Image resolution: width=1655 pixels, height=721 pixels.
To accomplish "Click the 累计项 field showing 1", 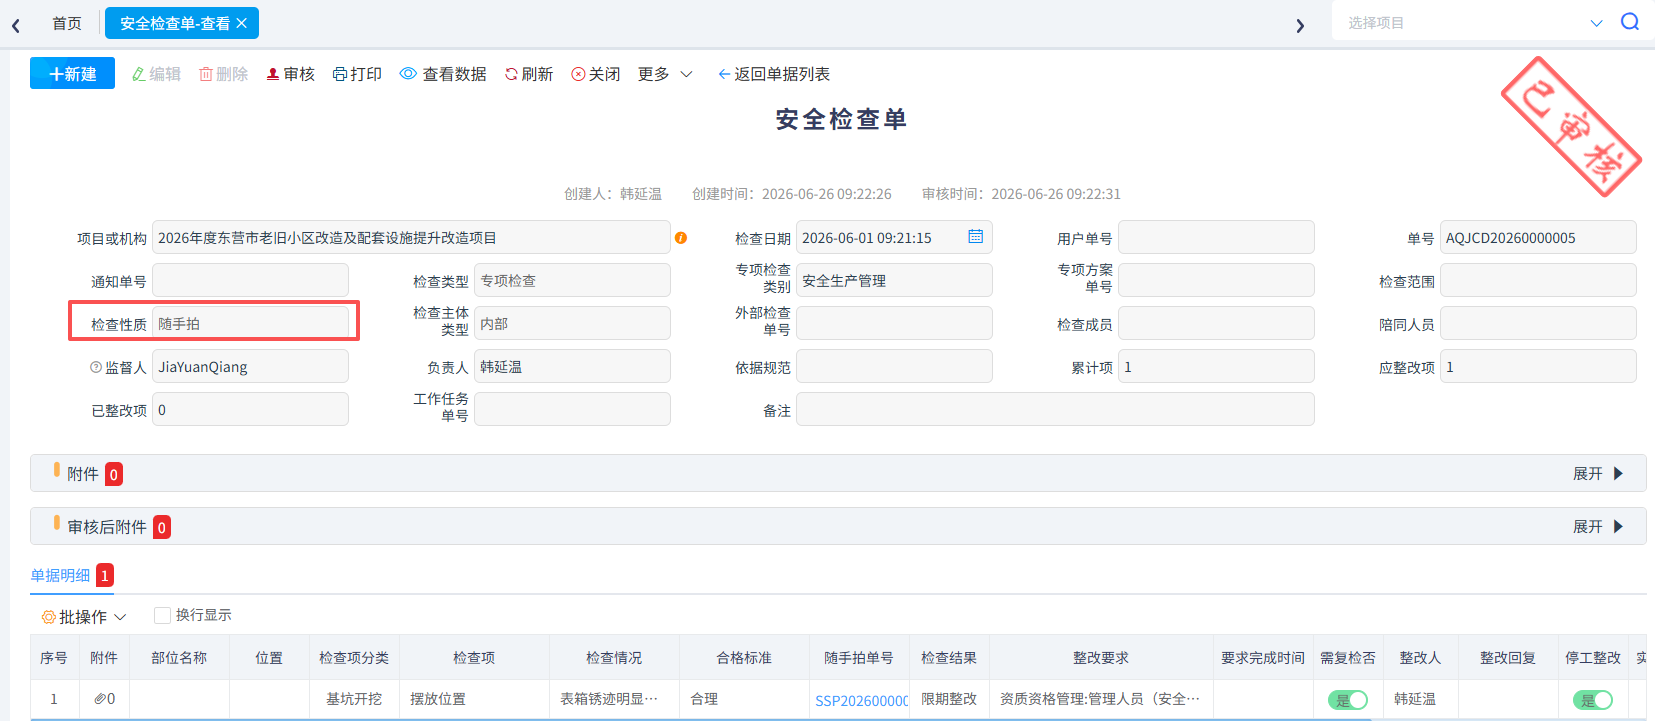I will (x=1216, y=367).
